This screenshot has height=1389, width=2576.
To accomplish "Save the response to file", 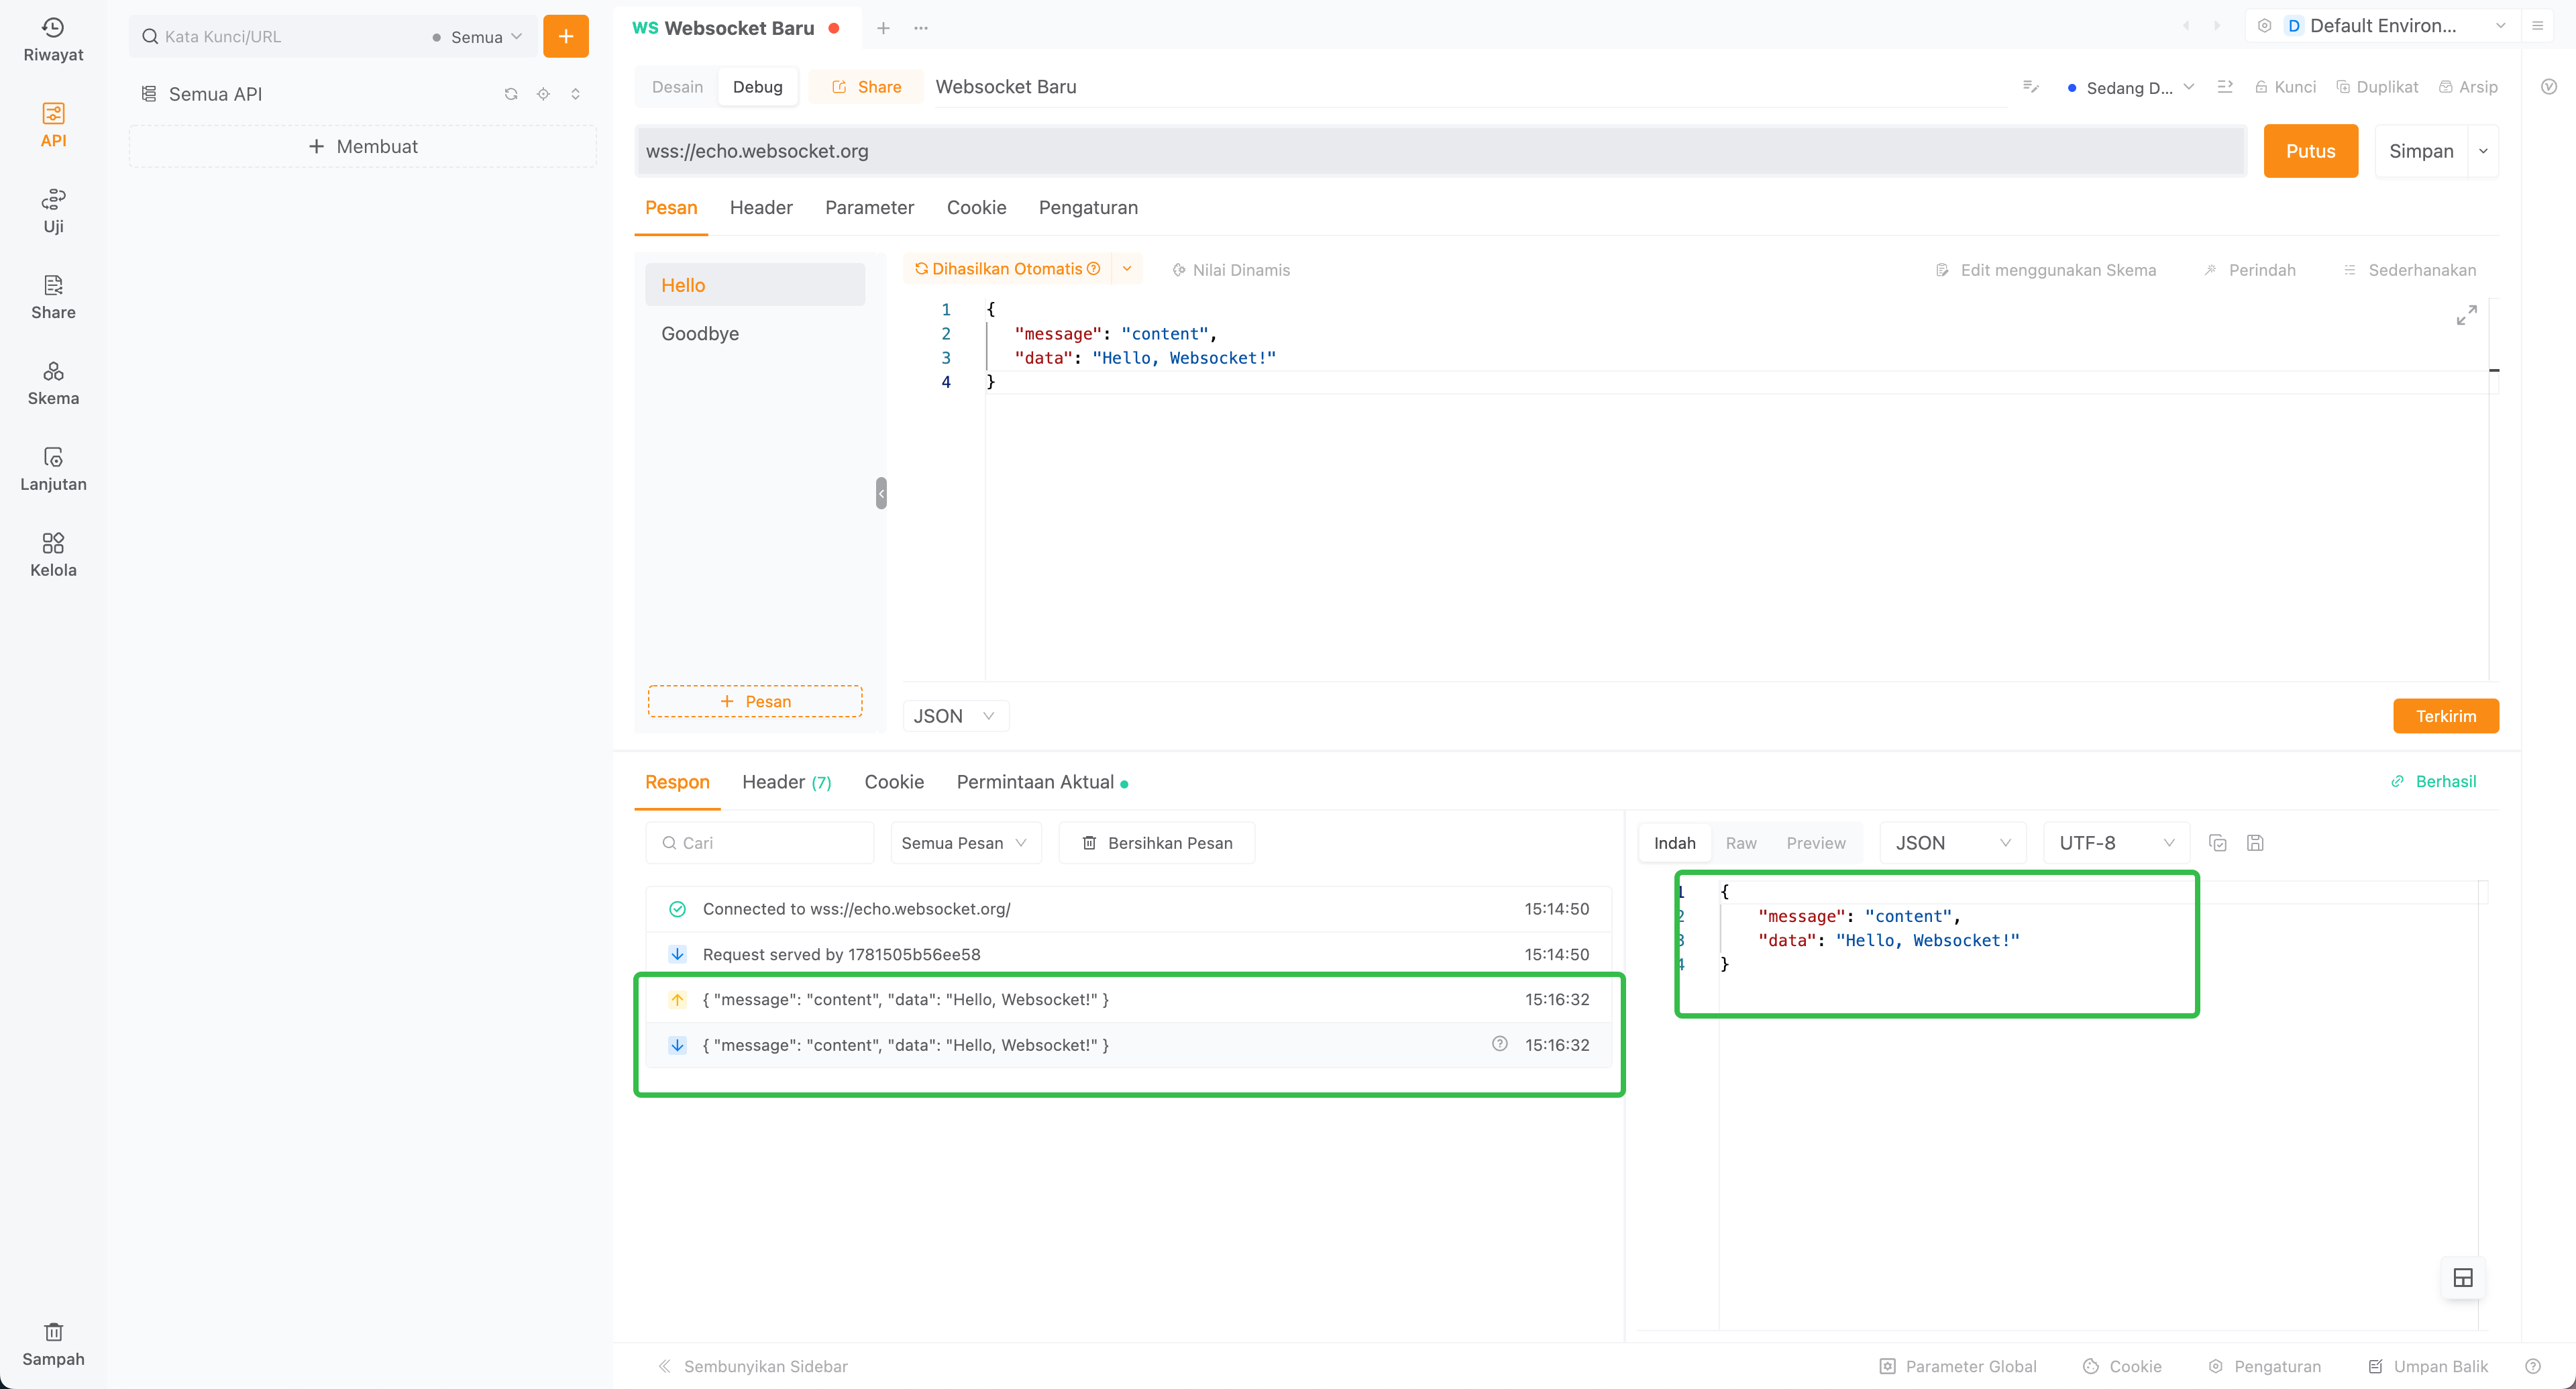I will (x=2255, y=843).
